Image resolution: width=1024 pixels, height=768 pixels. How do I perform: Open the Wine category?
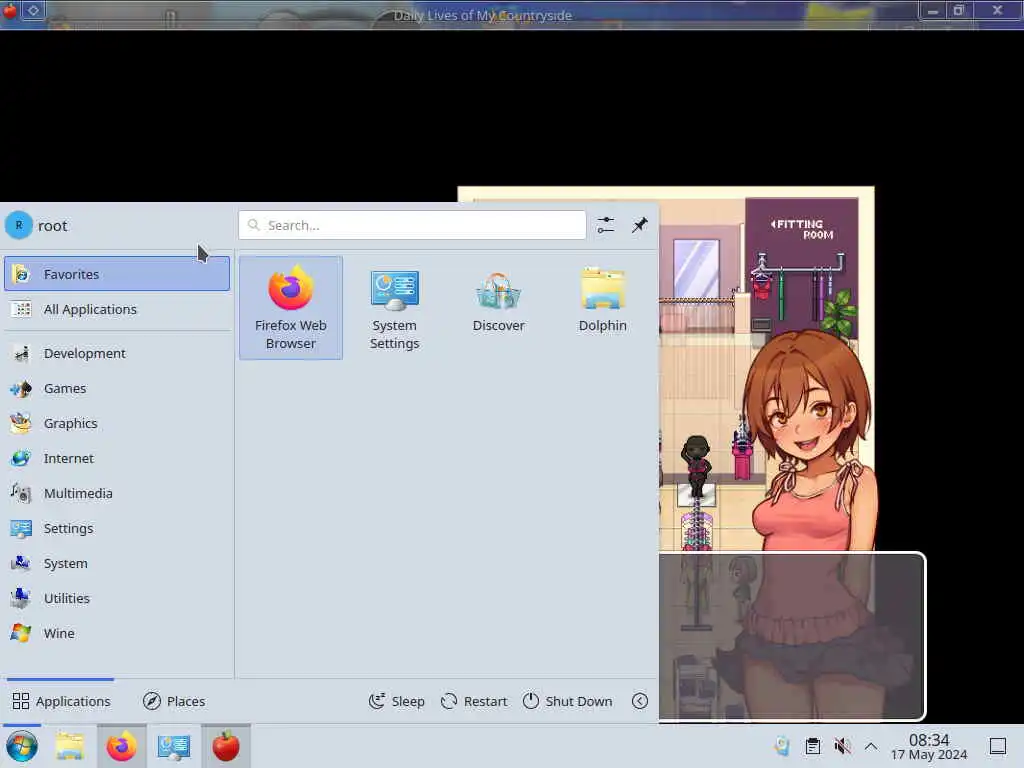[117, 633]
